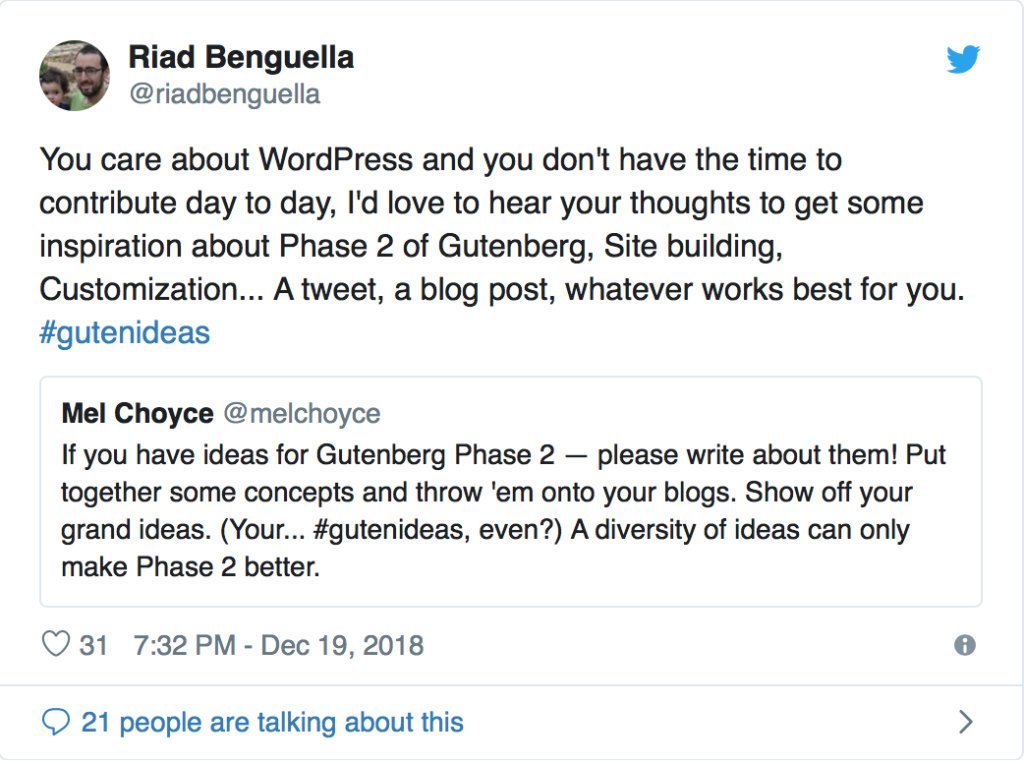Open the quoted tweet about Gutenberg Phase 2
Image resolution: width=1024 pixels, height=764 pixels.
click(x=511, y=491)
